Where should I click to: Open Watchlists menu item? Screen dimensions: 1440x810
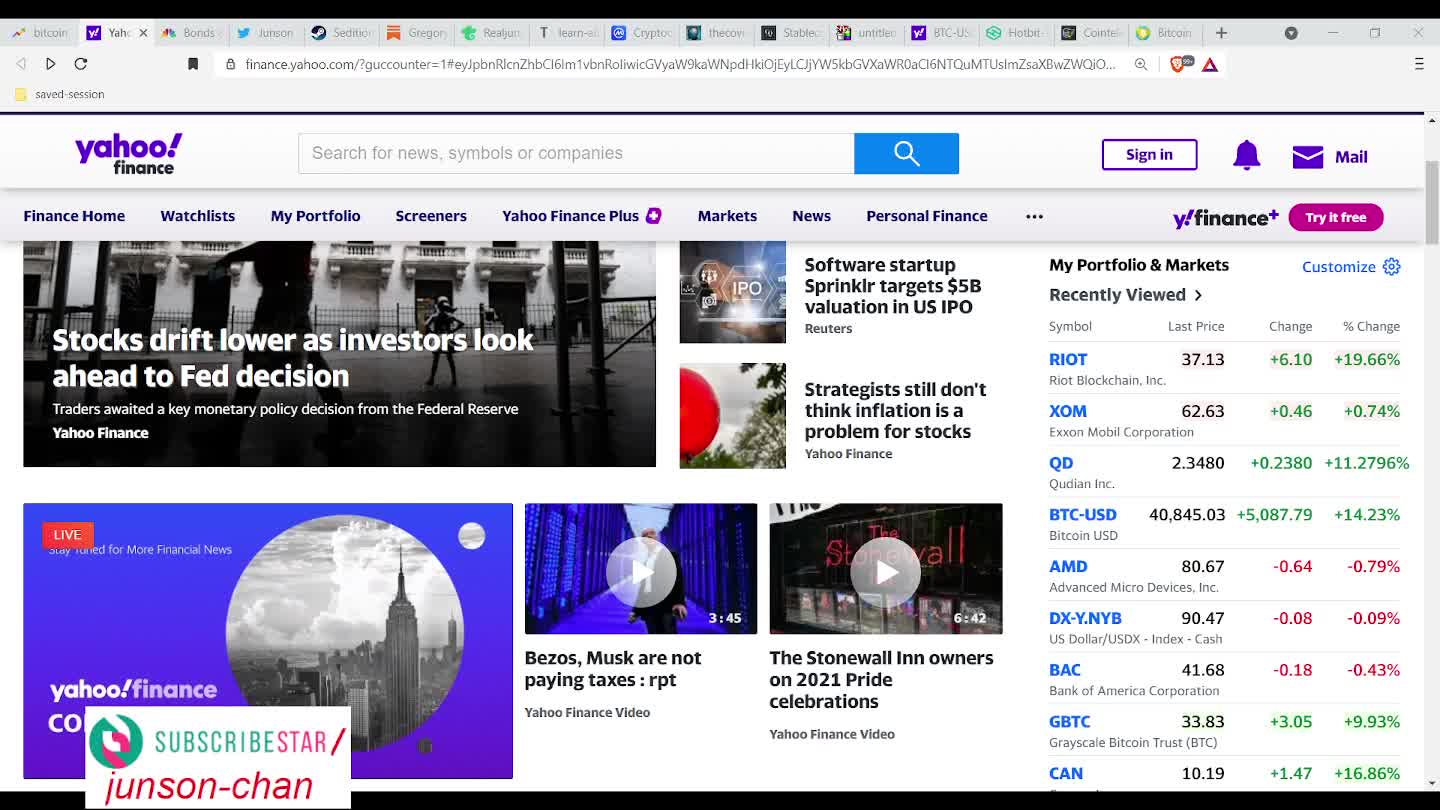198,216
